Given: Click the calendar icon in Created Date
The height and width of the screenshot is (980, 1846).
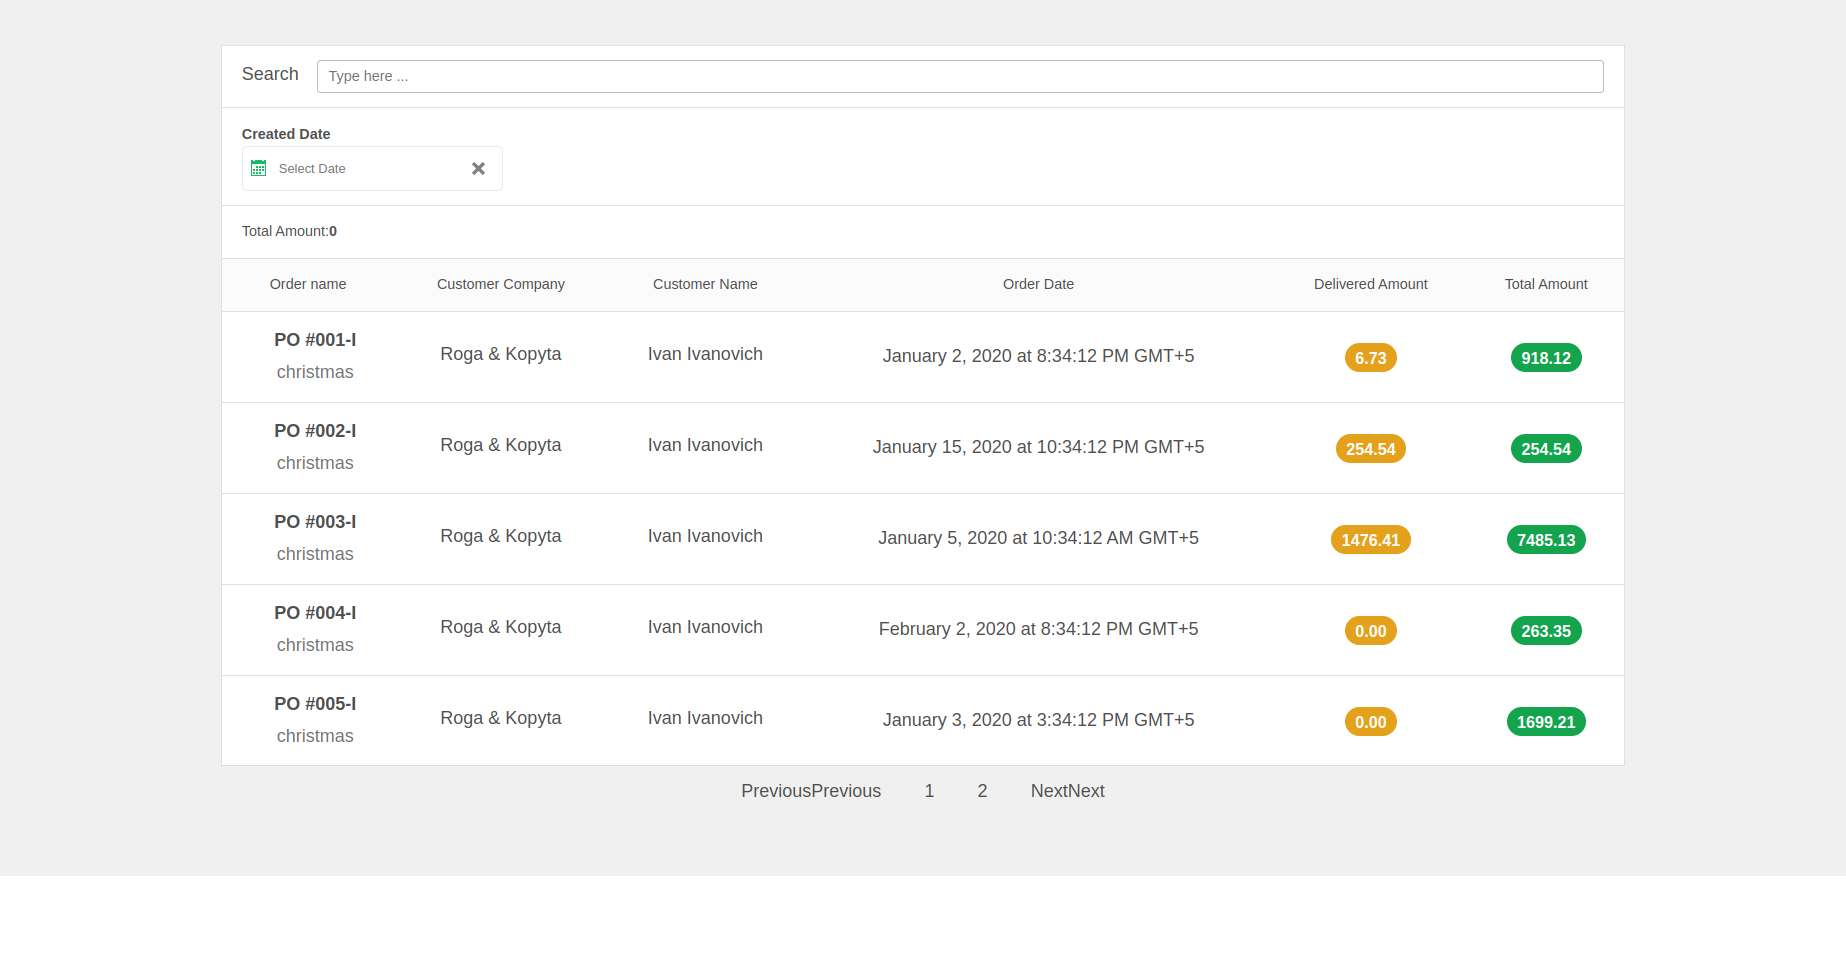Looking at the screenshot, I should pyautogui.click(x=258, y=168).
